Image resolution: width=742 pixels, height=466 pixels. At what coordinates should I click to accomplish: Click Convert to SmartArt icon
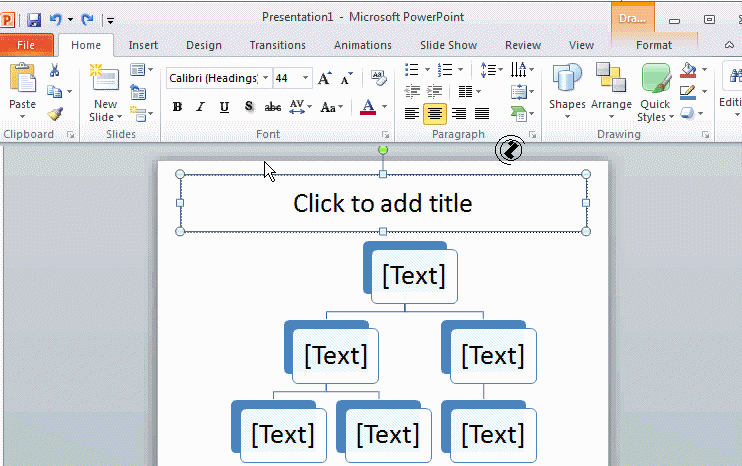[x=522, y=114]
